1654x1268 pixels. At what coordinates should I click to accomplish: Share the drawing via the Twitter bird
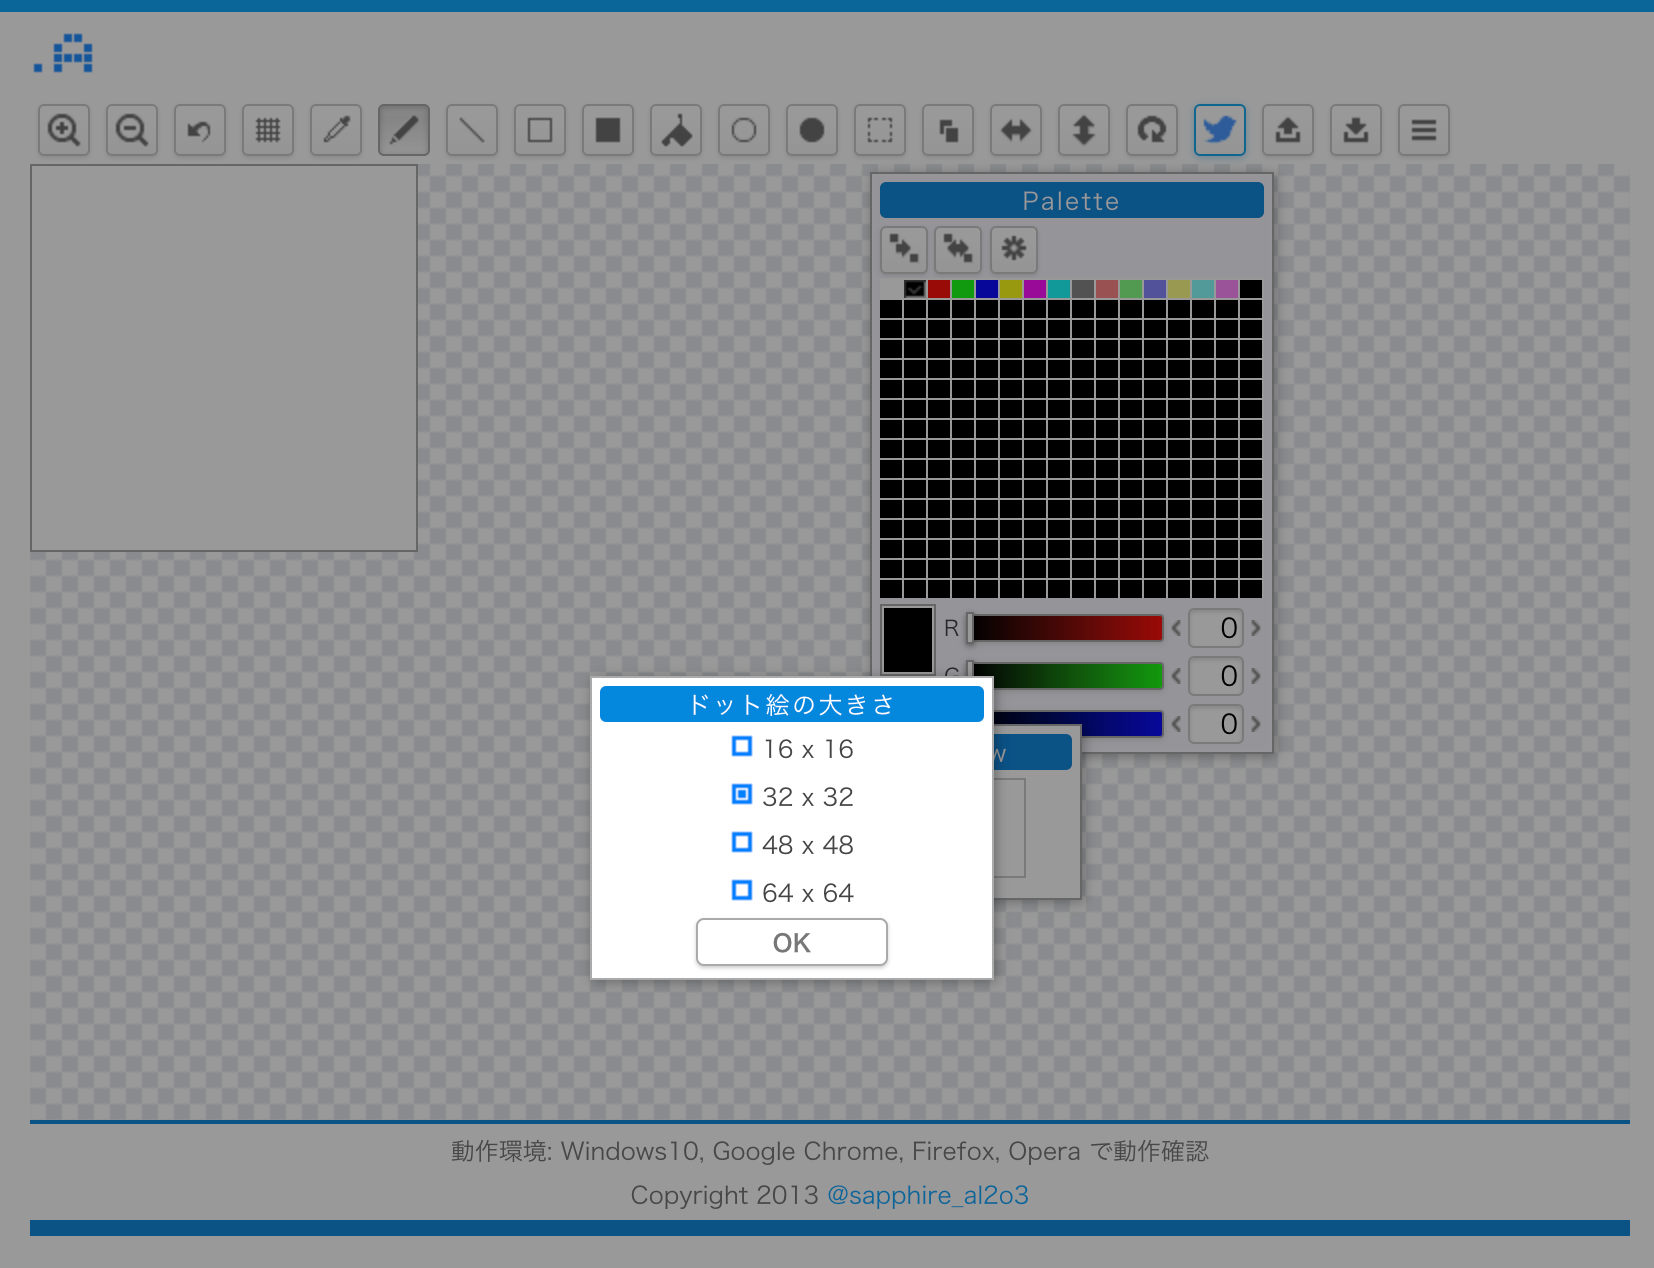[1220, 130]
